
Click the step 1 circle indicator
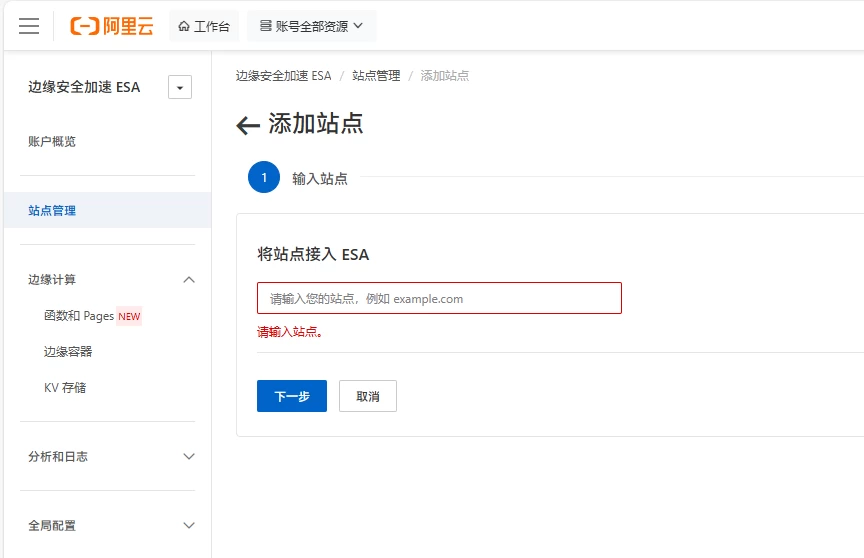click(264, 177)
